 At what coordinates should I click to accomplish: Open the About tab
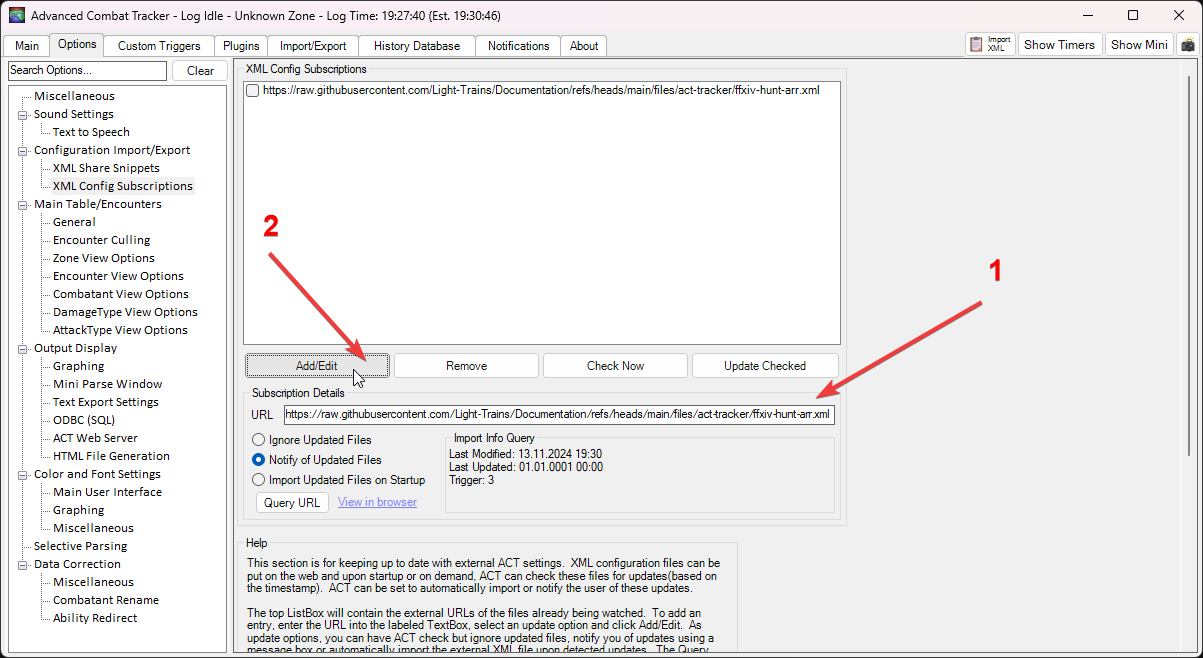click(x=584, y=46)
